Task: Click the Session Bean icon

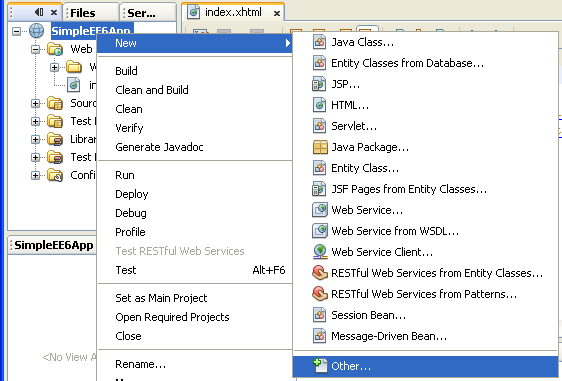Action: 319,315
